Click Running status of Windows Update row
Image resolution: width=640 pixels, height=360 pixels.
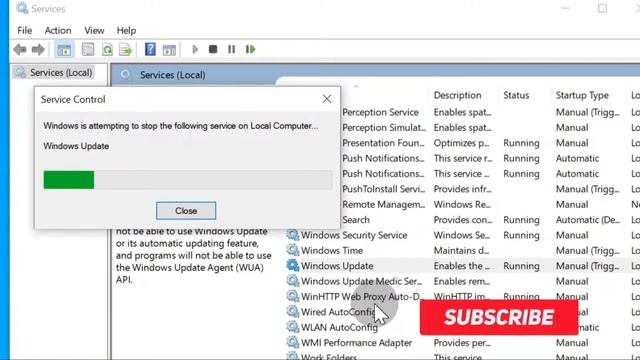(521, 266)
